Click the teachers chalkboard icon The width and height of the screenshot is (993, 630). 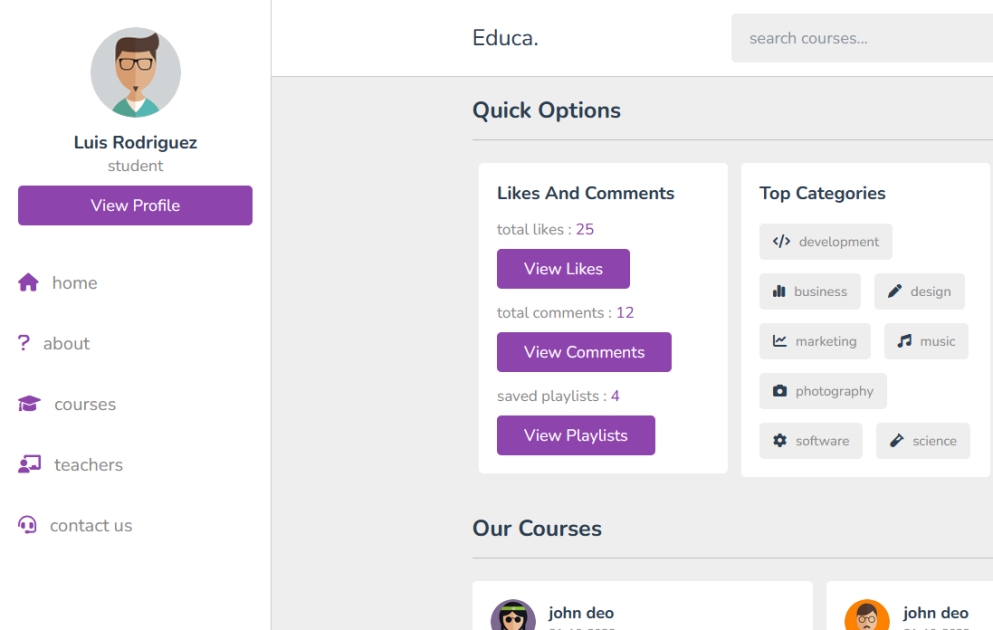tap(29, 464)
